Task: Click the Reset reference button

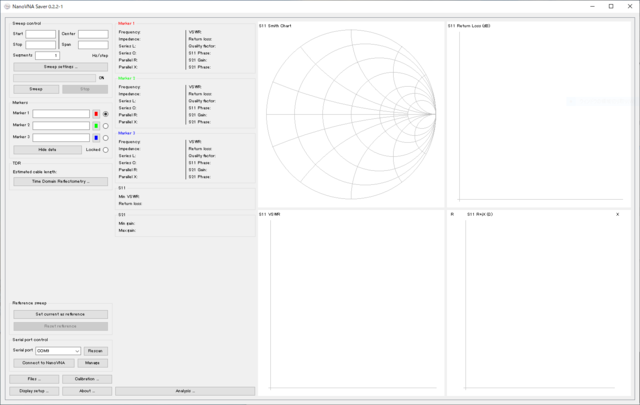Action: click(x=60, y=326)
